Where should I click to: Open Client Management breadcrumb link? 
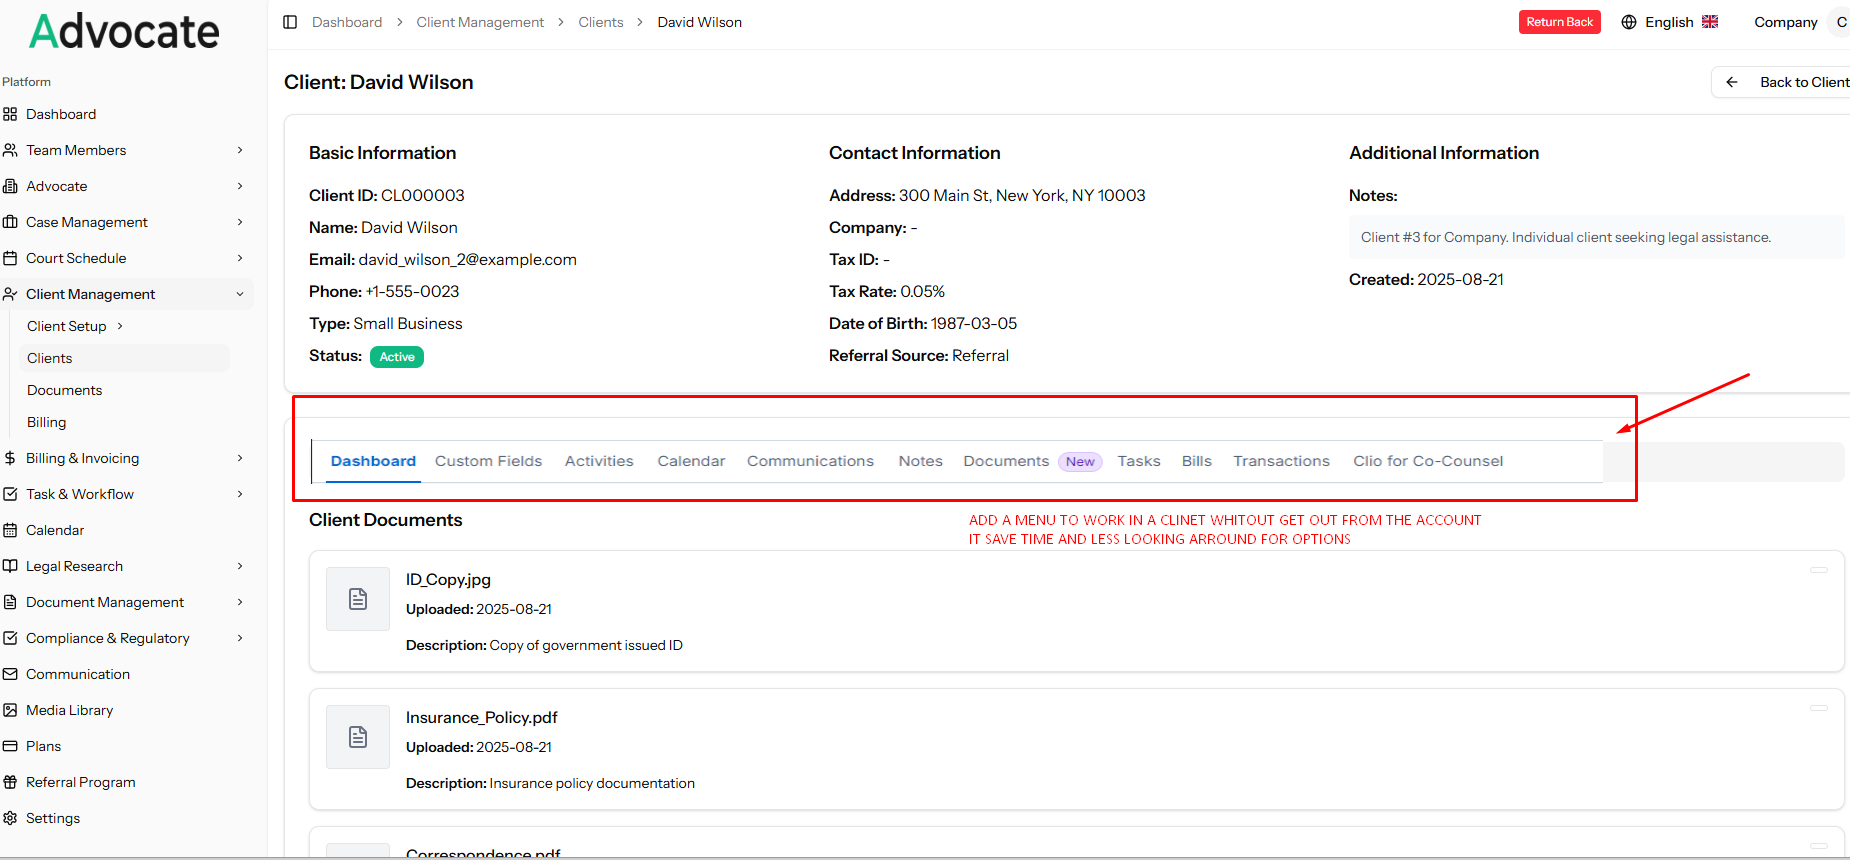pyautogui.click(x=480, y=22)
